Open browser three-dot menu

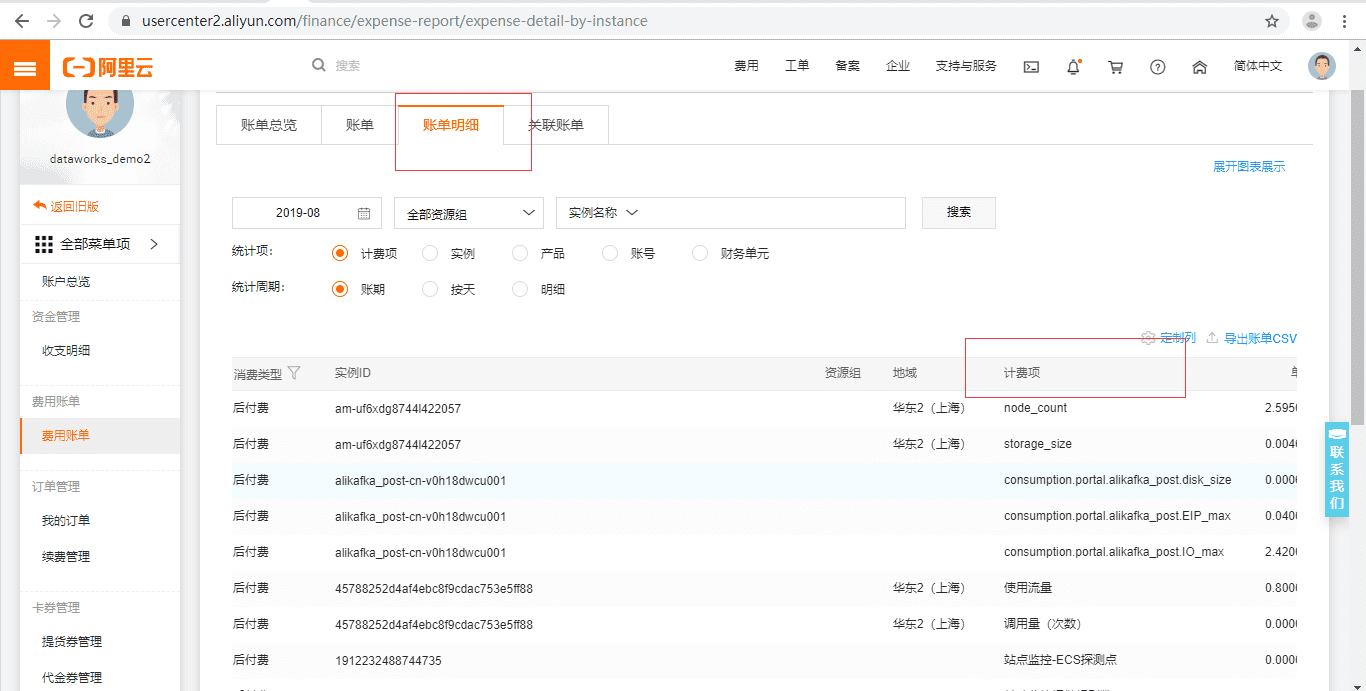pos(1346,21)
